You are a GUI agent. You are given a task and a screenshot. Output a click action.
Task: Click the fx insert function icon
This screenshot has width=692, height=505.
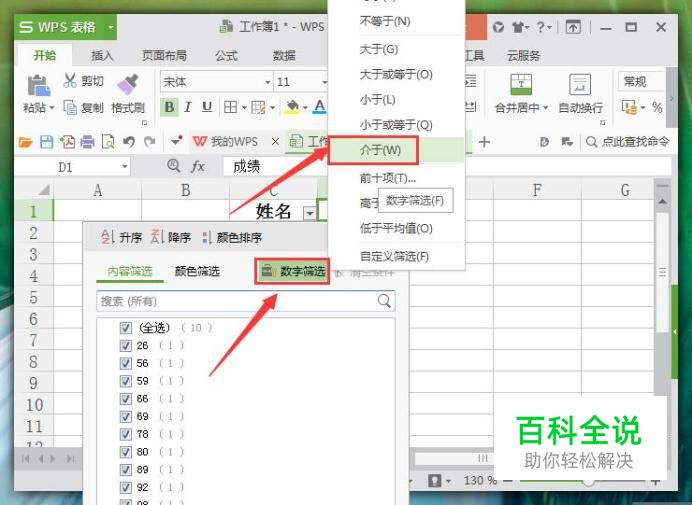click(x=198, y=167)
